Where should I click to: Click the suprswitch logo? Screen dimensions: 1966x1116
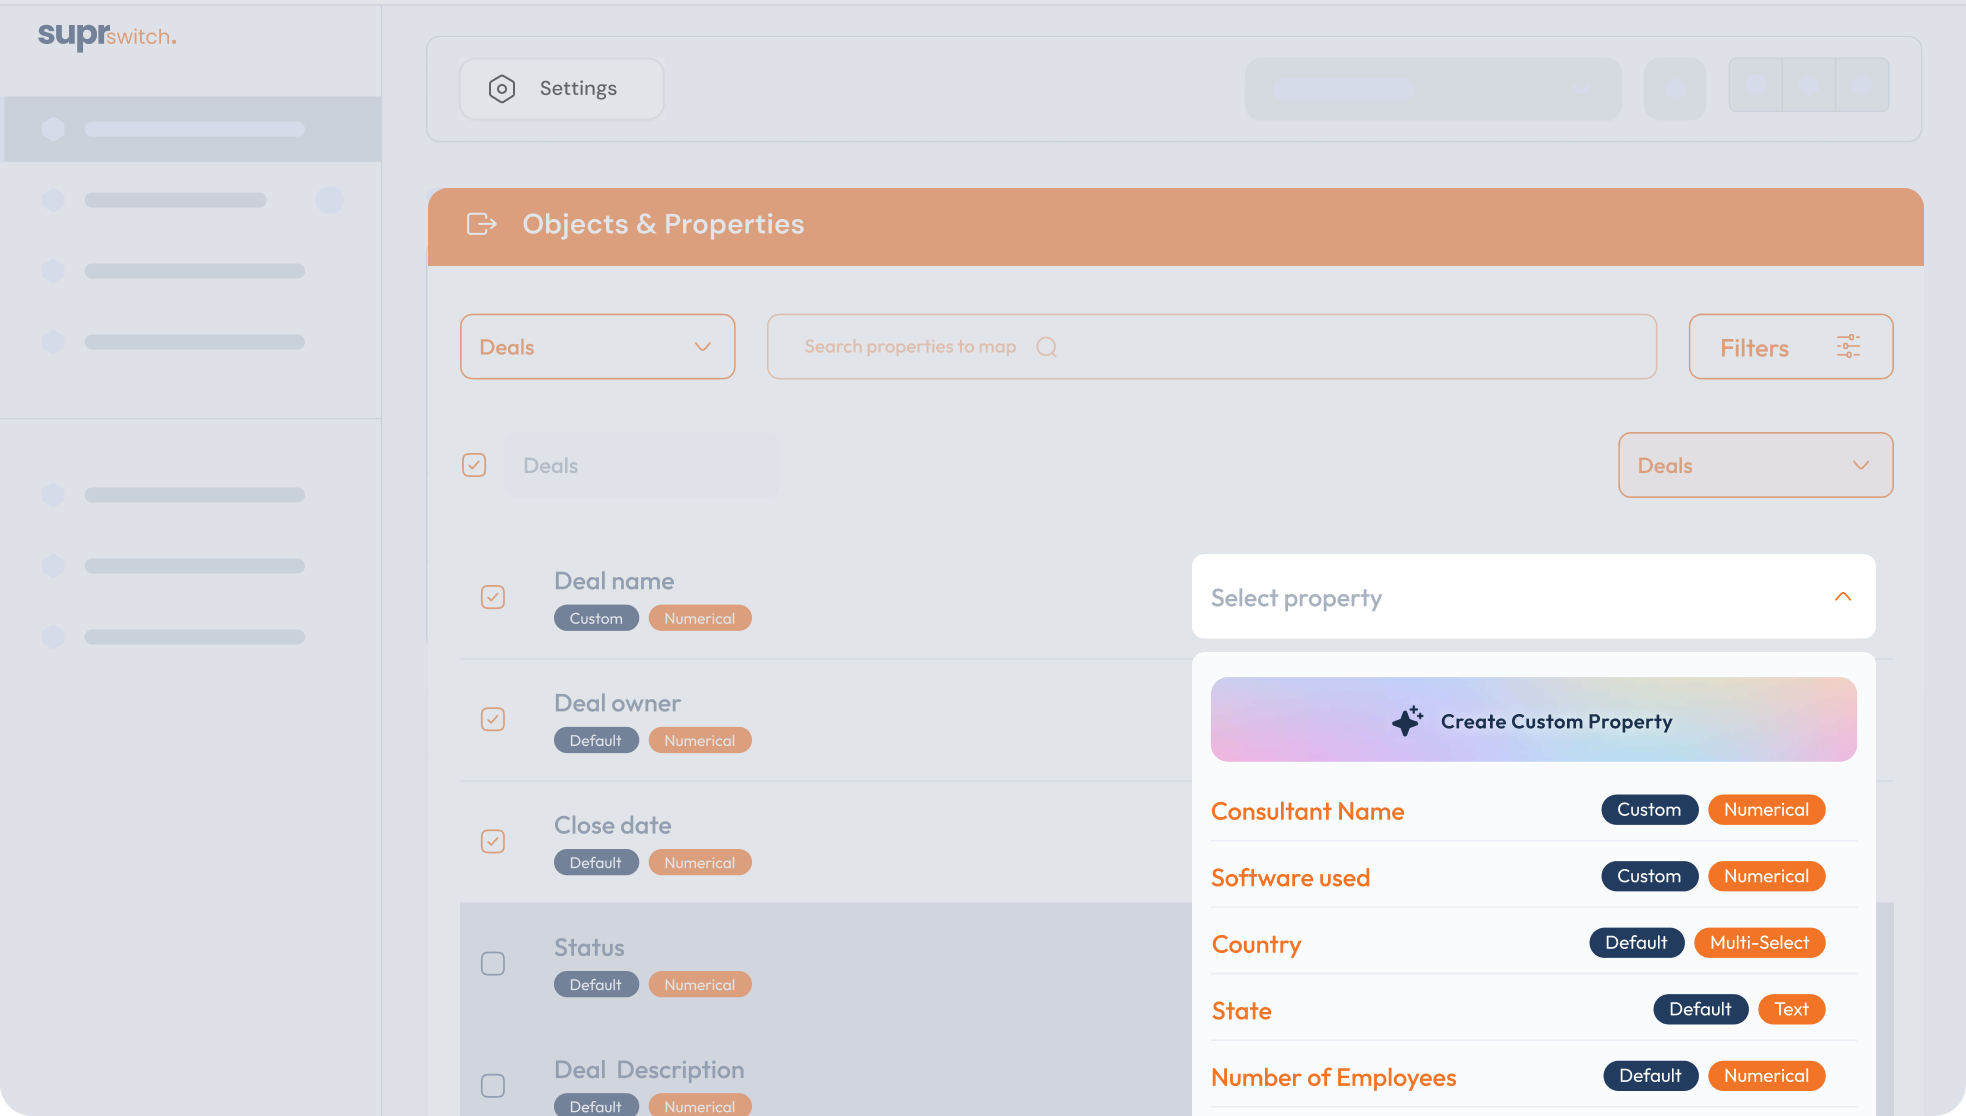tap(107, 36)
